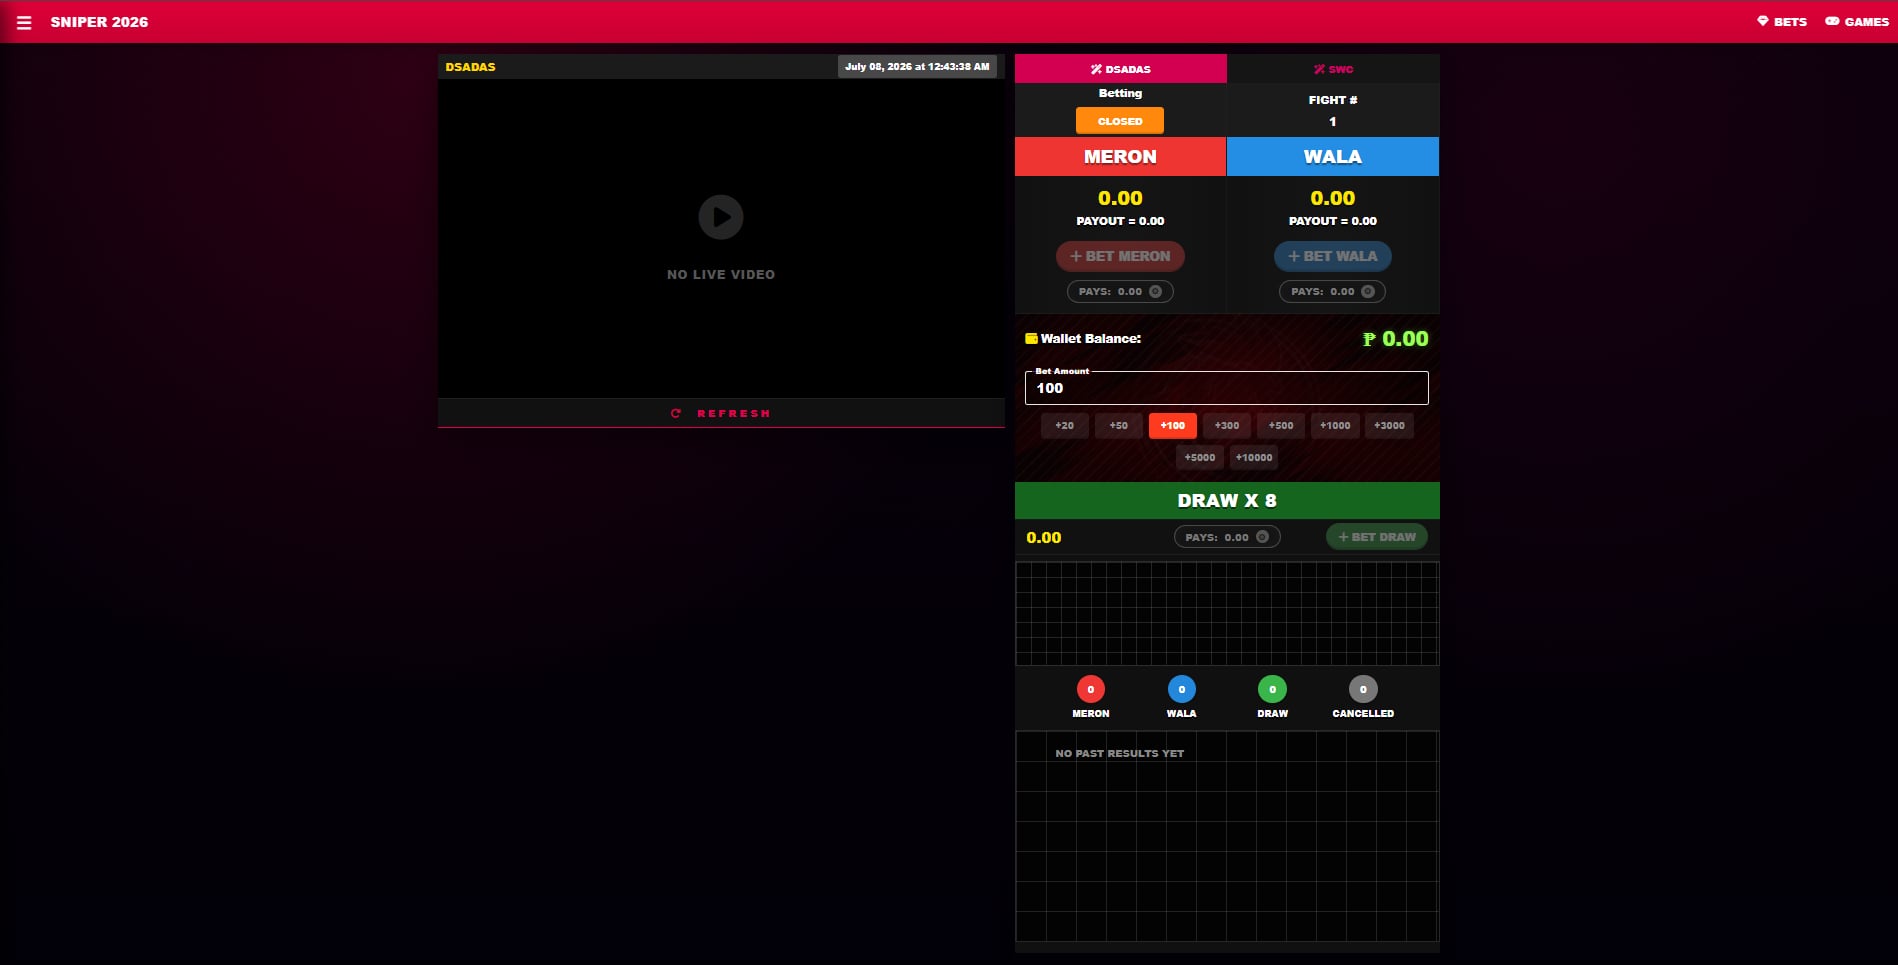Click the Bet Meron button
Screen dimensions: 1898x965
(1120, 256)
